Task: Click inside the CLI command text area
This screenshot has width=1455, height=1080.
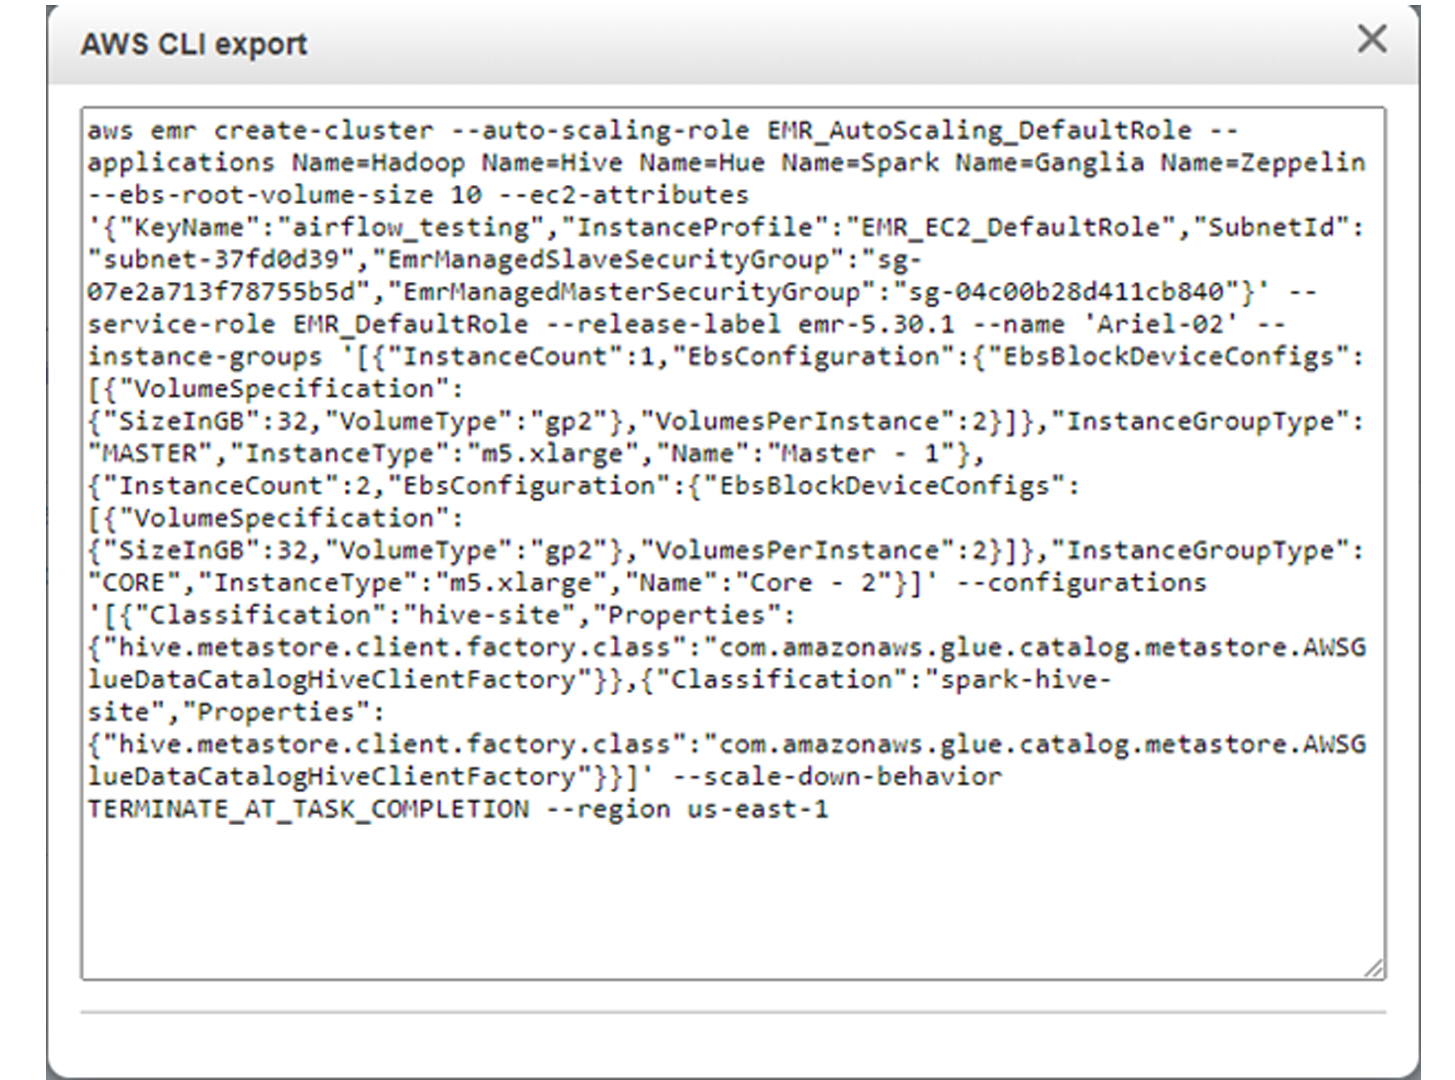Action: coord(733,543)
